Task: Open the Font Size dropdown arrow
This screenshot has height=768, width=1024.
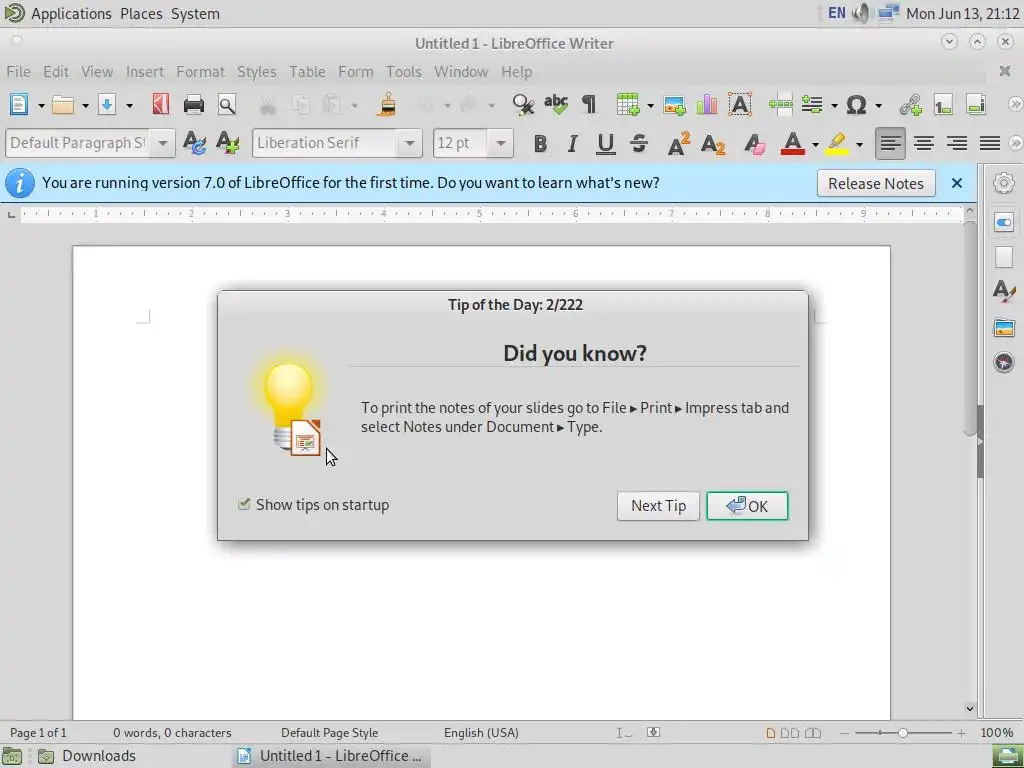Action: [x=501, y=143]
